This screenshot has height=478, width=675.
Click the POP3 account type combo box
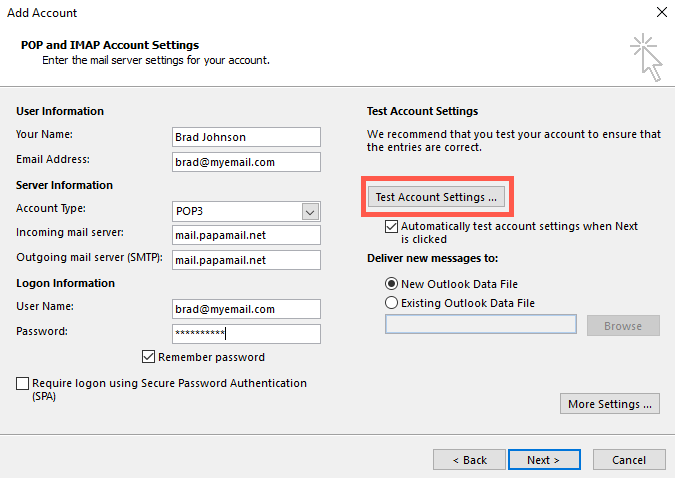coord(246,211)
